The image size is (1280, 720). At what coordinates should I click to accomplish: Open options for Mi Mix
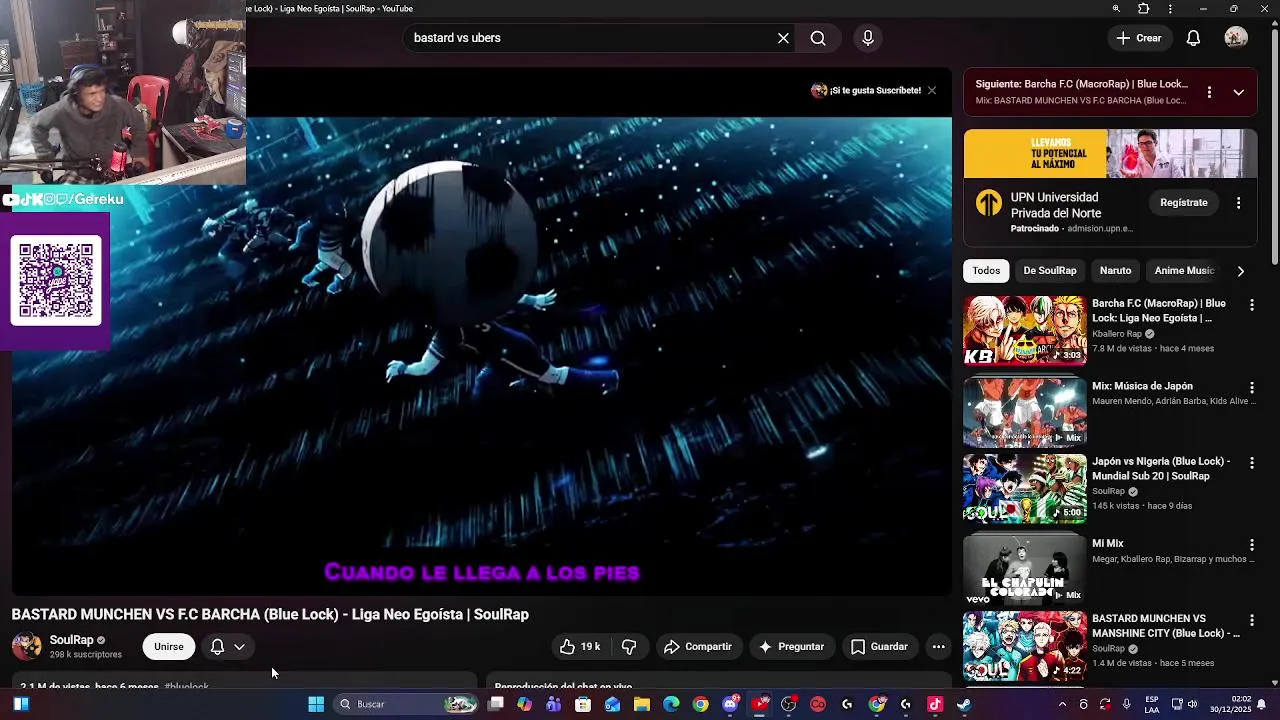[x=1251, y=545]
